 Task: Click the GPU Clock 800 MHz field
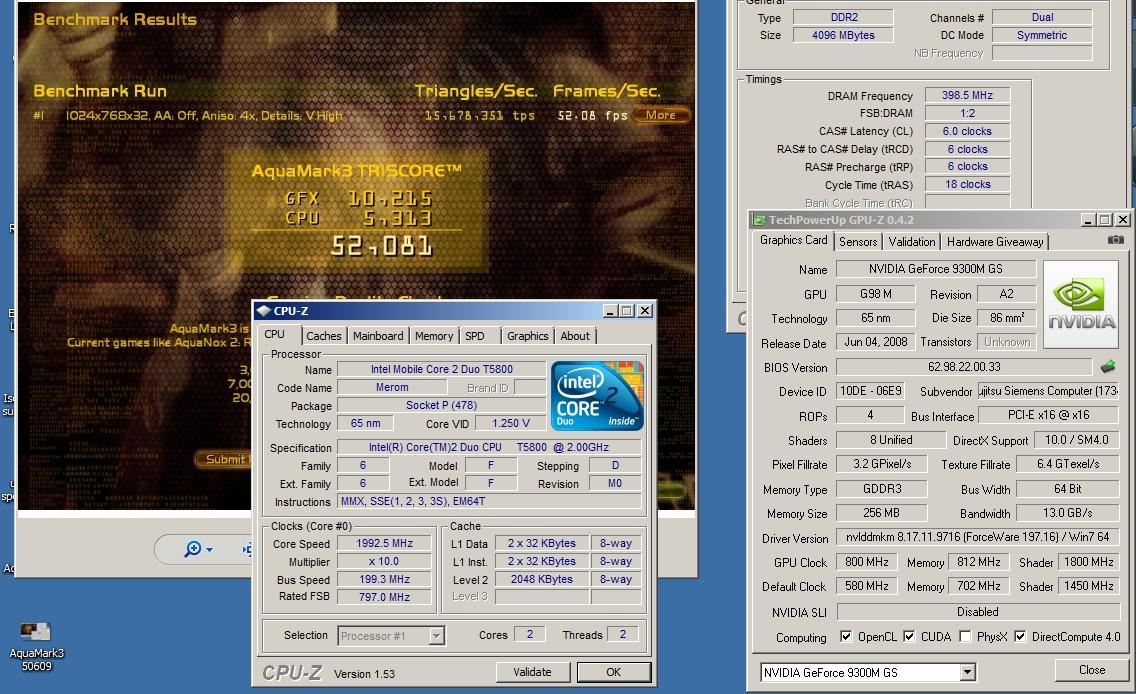[866, 561]
